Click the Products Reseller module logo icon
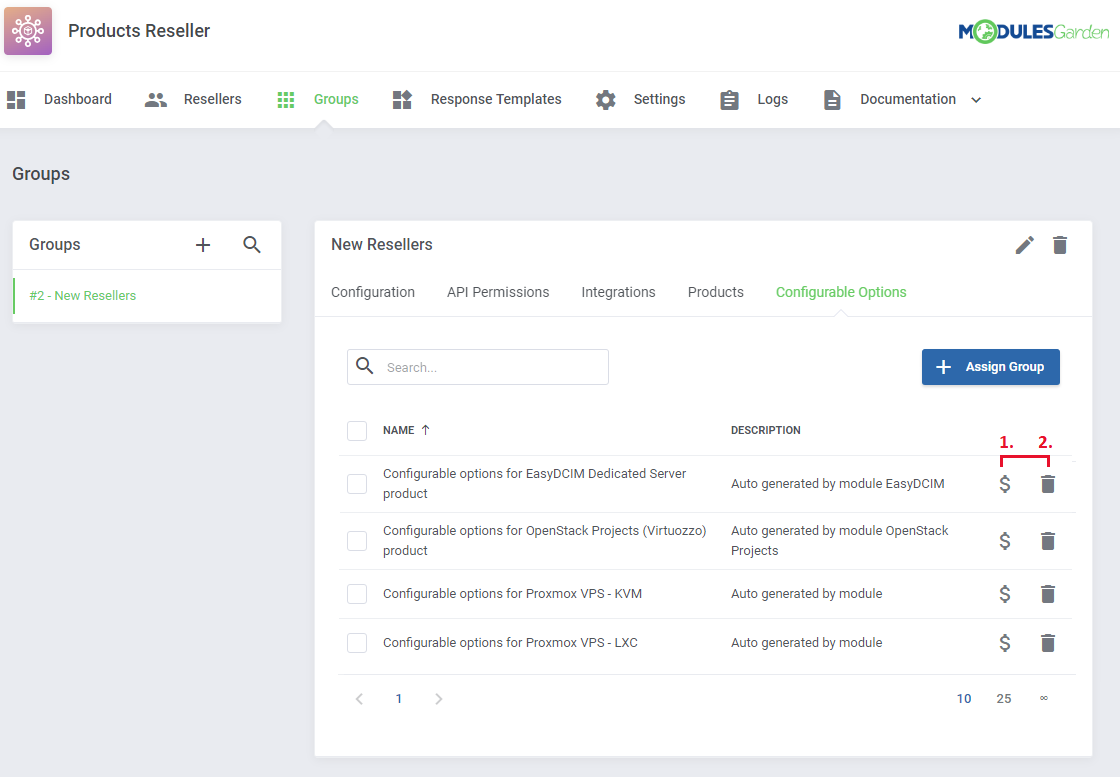This screenshot has width=1120, height=777. 28,31
